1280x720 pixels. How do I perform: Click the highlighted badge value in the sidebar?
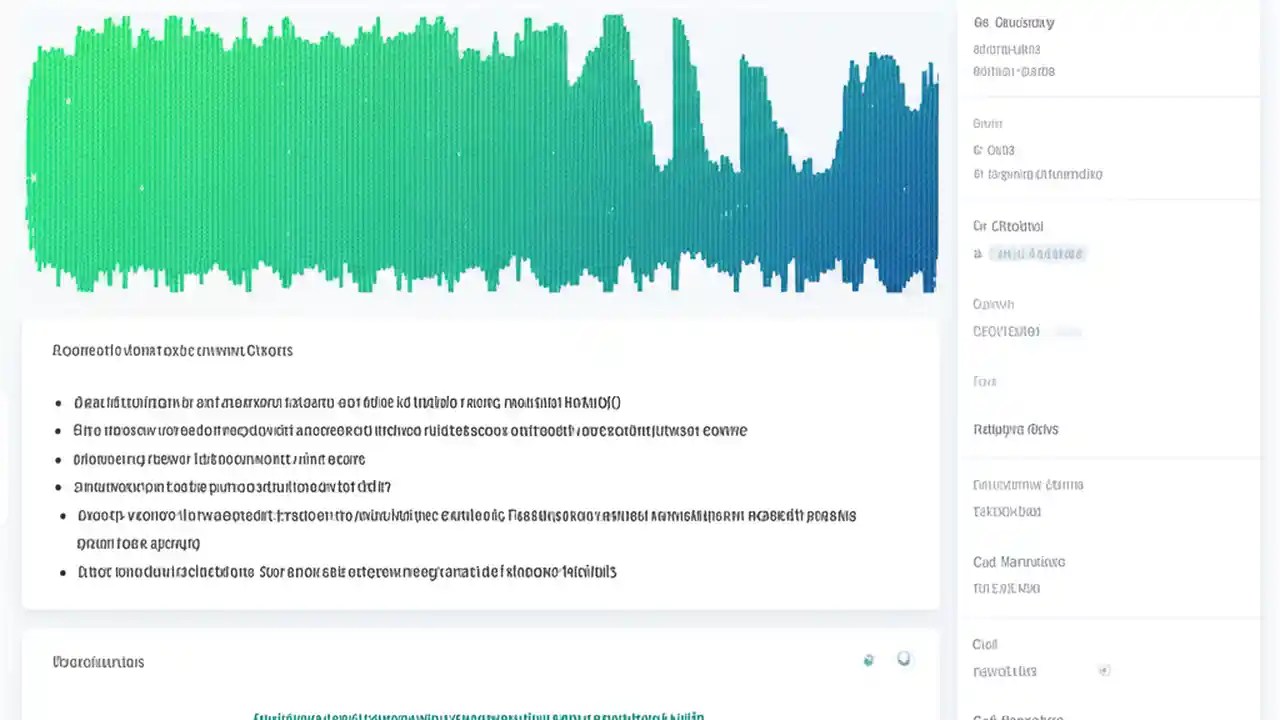pos(1037,254)
